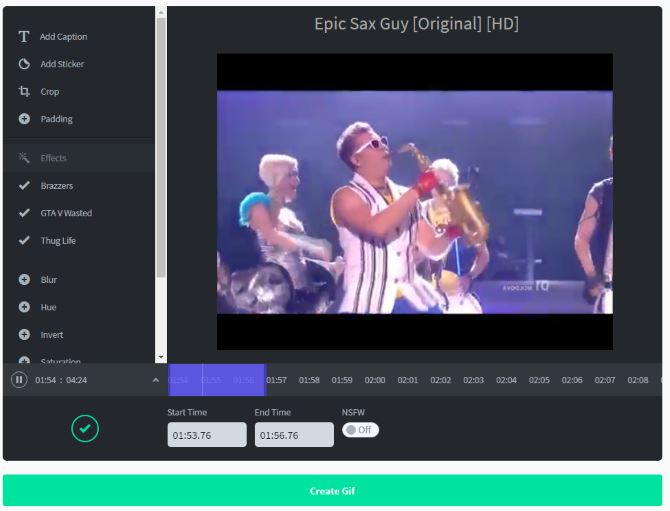The height and width of the screenshot is (511, 670).
Task: Jump to 02:01 on the timeline
Action: click(x=408, y=380)
